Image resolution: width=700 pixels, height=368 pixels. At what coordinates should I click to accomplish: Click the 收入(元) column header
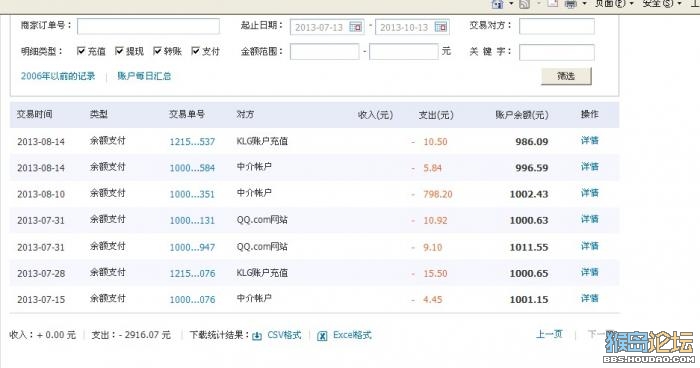[x=375, y=115]
